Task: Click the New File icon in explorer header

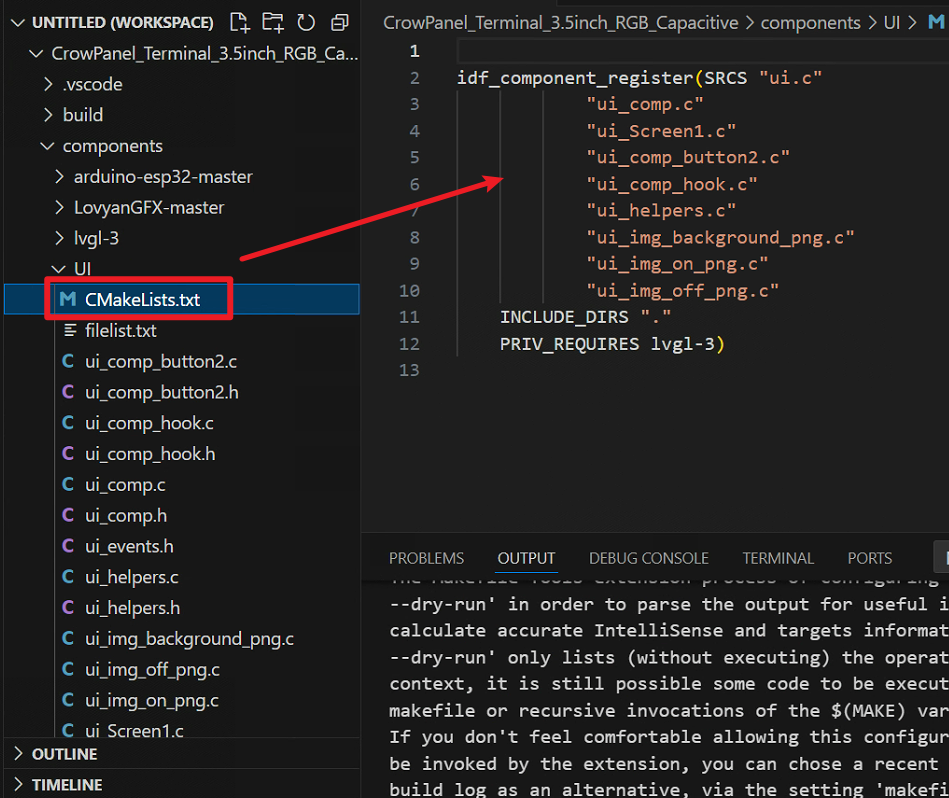Action: click(240, 22)
